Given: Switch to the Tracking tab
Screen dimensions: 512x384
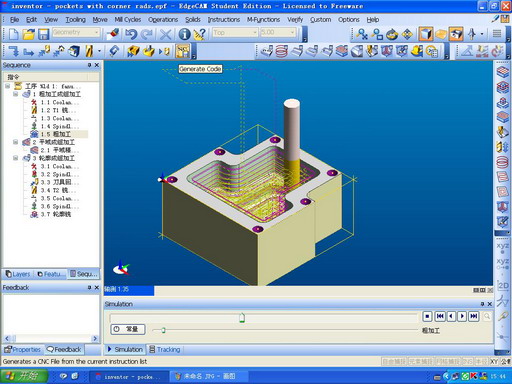Looking at the screenshot, I should click(x=165, y=349).
